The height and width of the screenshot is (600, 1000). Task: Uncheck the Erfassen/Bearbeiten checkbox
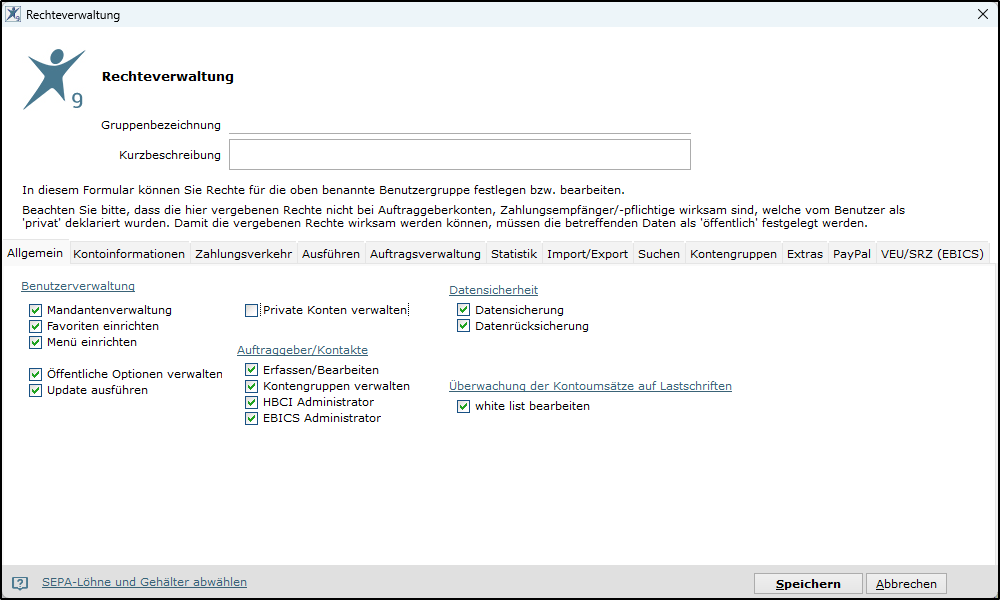pos(252,370)
